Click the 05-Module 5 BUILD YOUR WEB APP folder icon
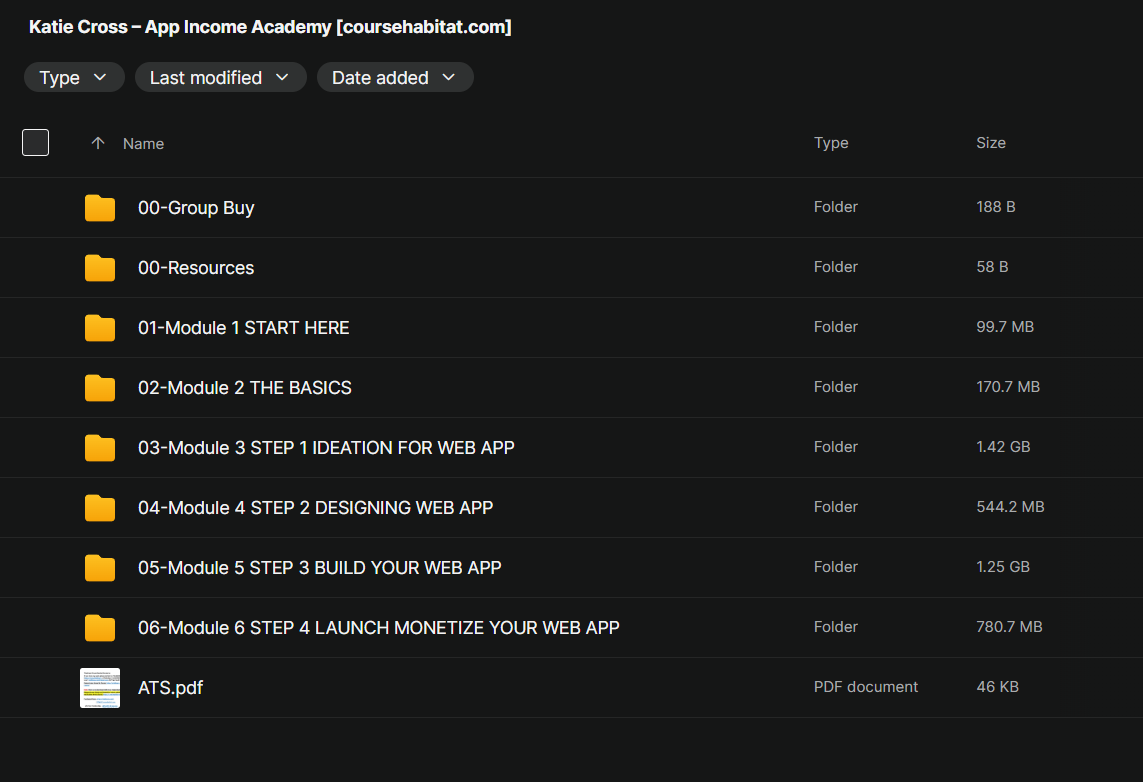The width and height of the screenshot is (1143, 782). pos(100,568)
